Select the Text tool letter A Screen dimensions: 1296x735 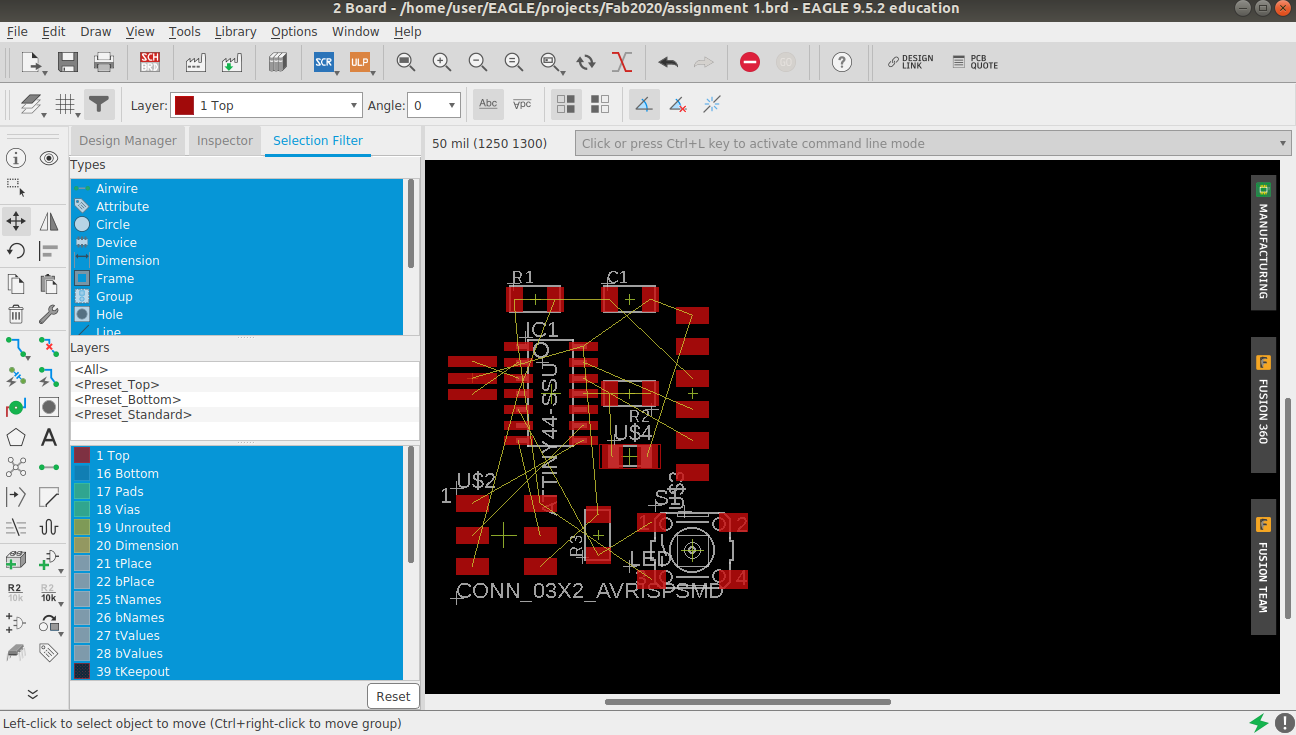point(49,437)
